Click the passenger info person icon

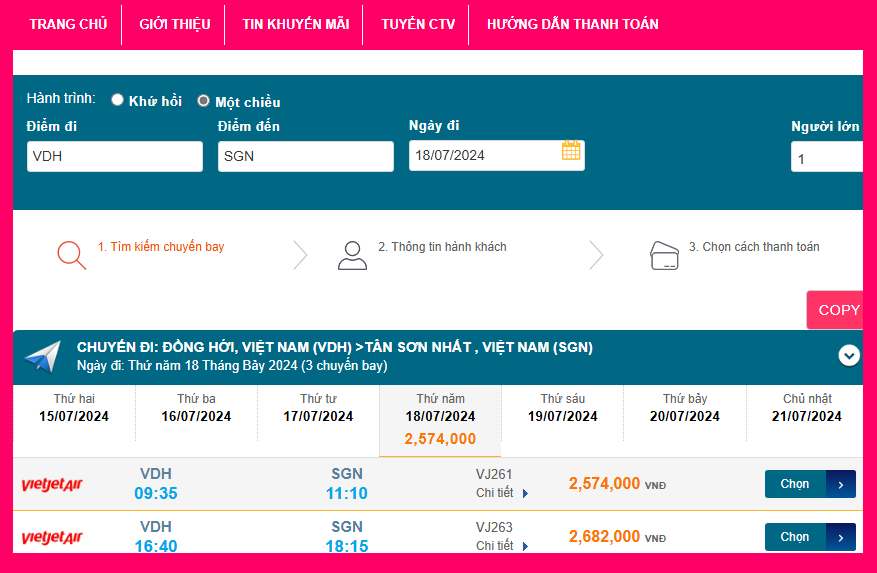352,255
